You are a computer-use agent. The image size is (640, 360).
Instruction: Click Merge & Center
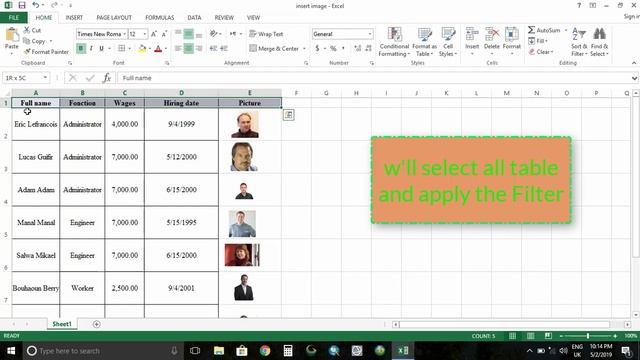[x=274, y=49]
